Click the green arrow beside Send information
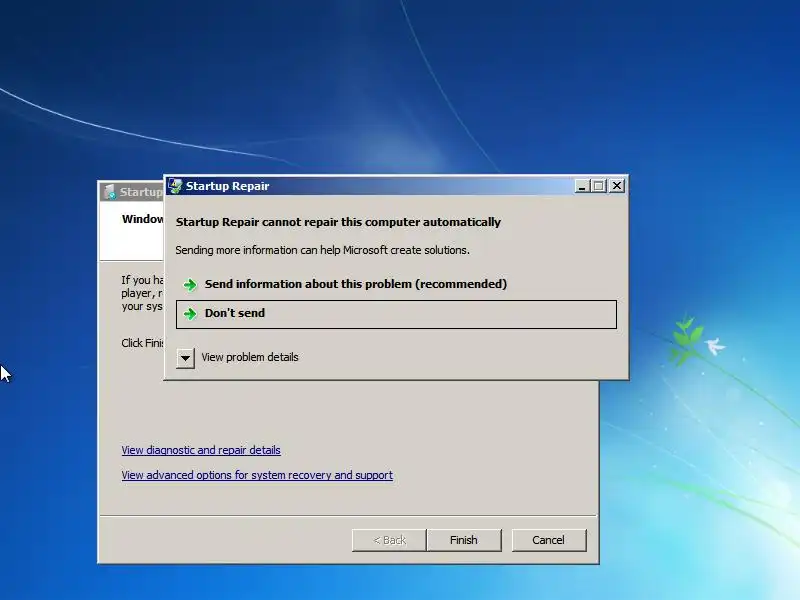Viewport: 800px width, 600px height. click(x=190, y=285)
